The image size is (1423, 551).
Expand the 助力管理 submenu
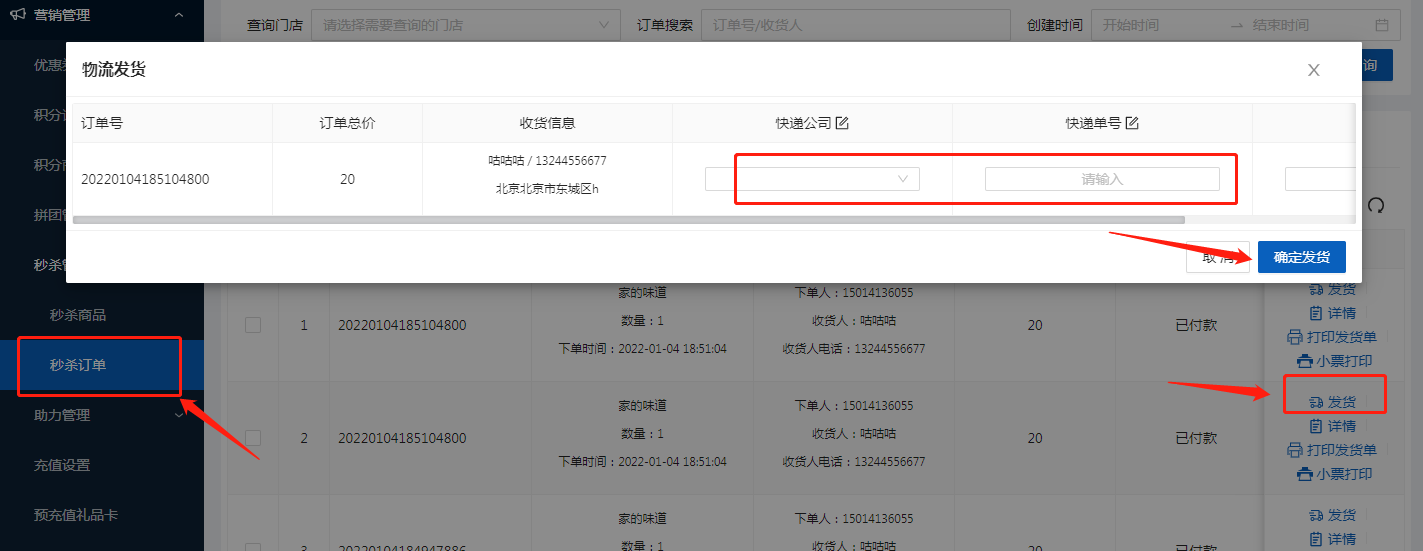click(x=179, y=415)
